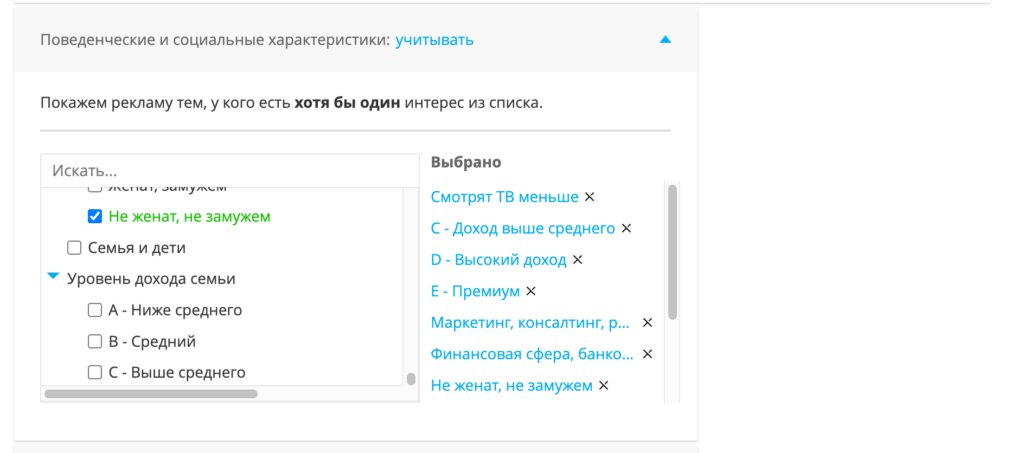The image size is (1024, 453).
Task: Open 'Финансовая сфера, банко…' link
Action: 532,354
